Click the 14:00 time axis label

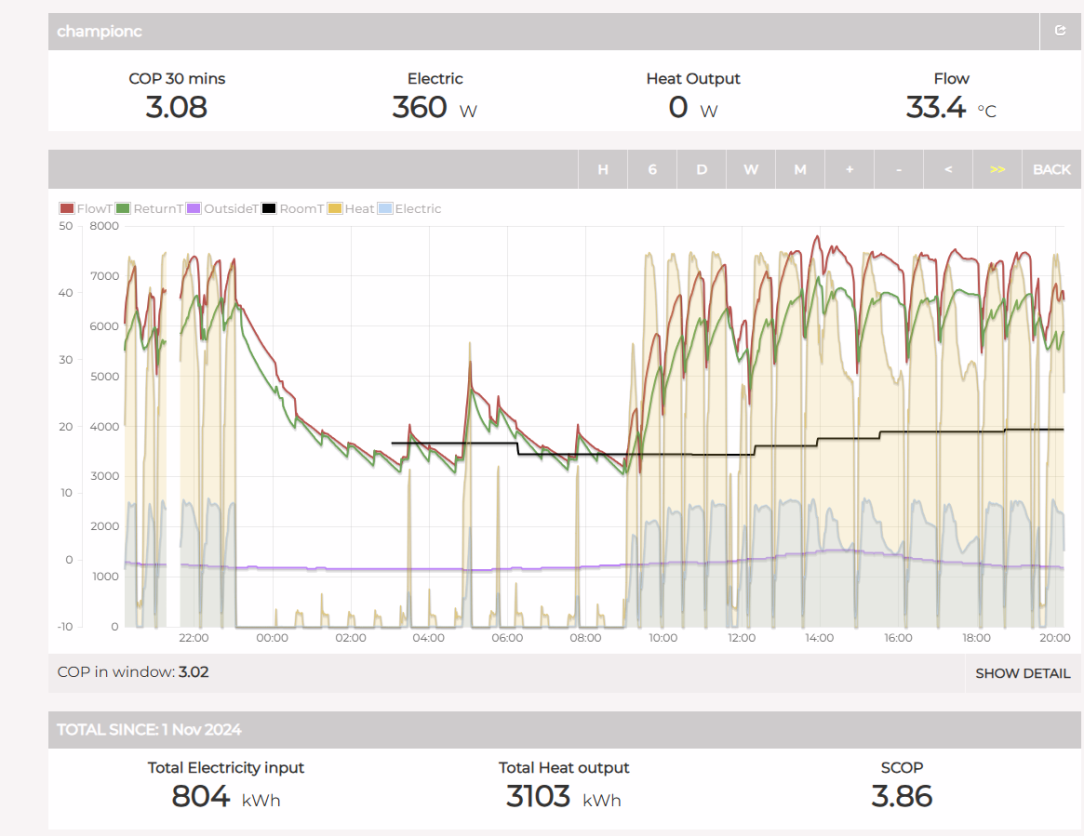tap(819, 638)
